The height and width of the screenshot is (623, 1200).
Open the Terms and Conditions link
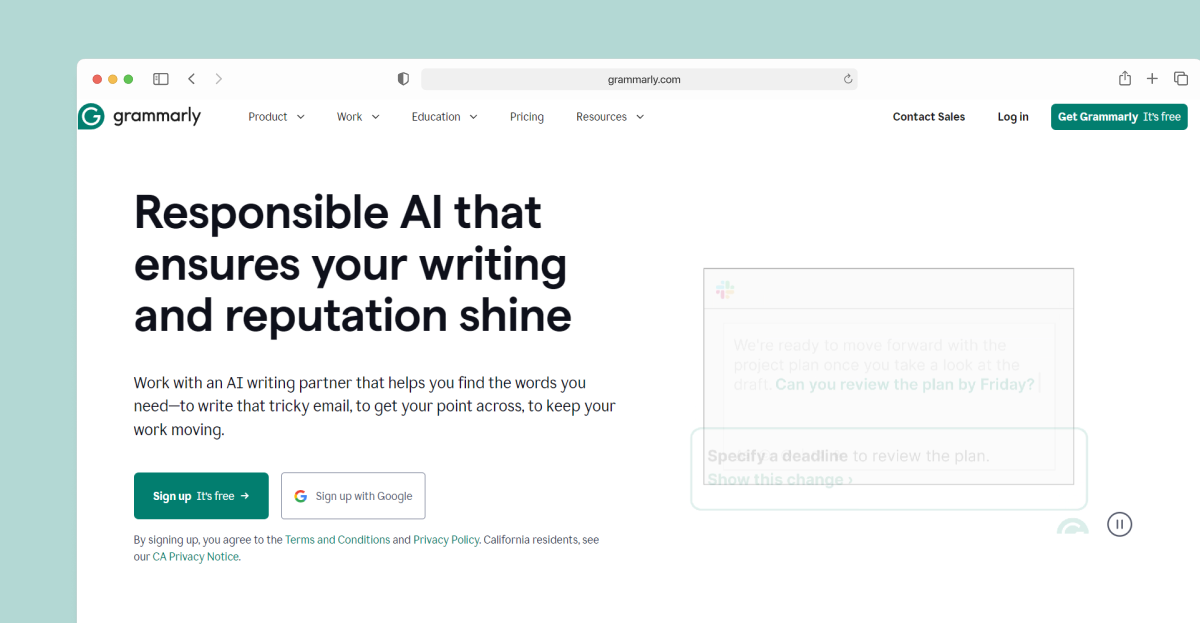[x=338, y=540]
